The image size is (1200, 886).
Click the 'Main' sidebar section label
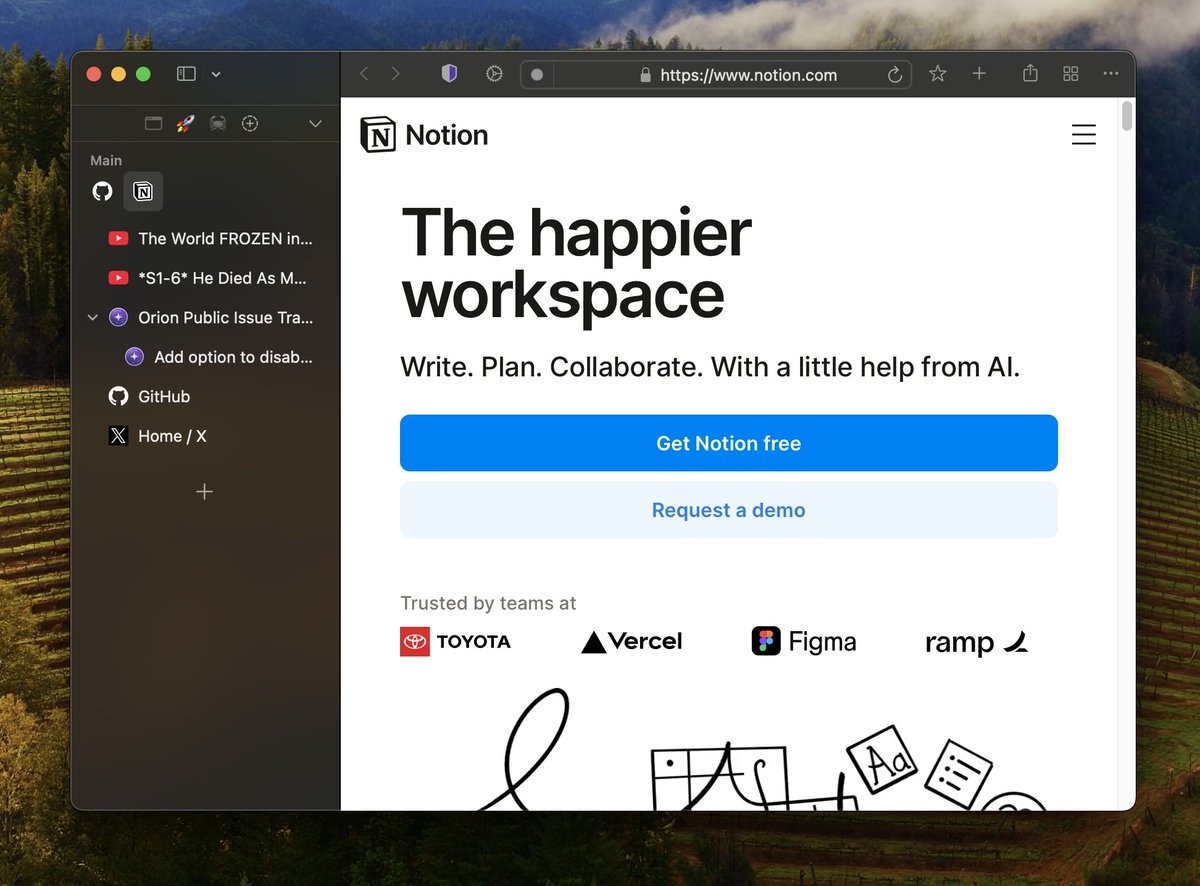106,160
